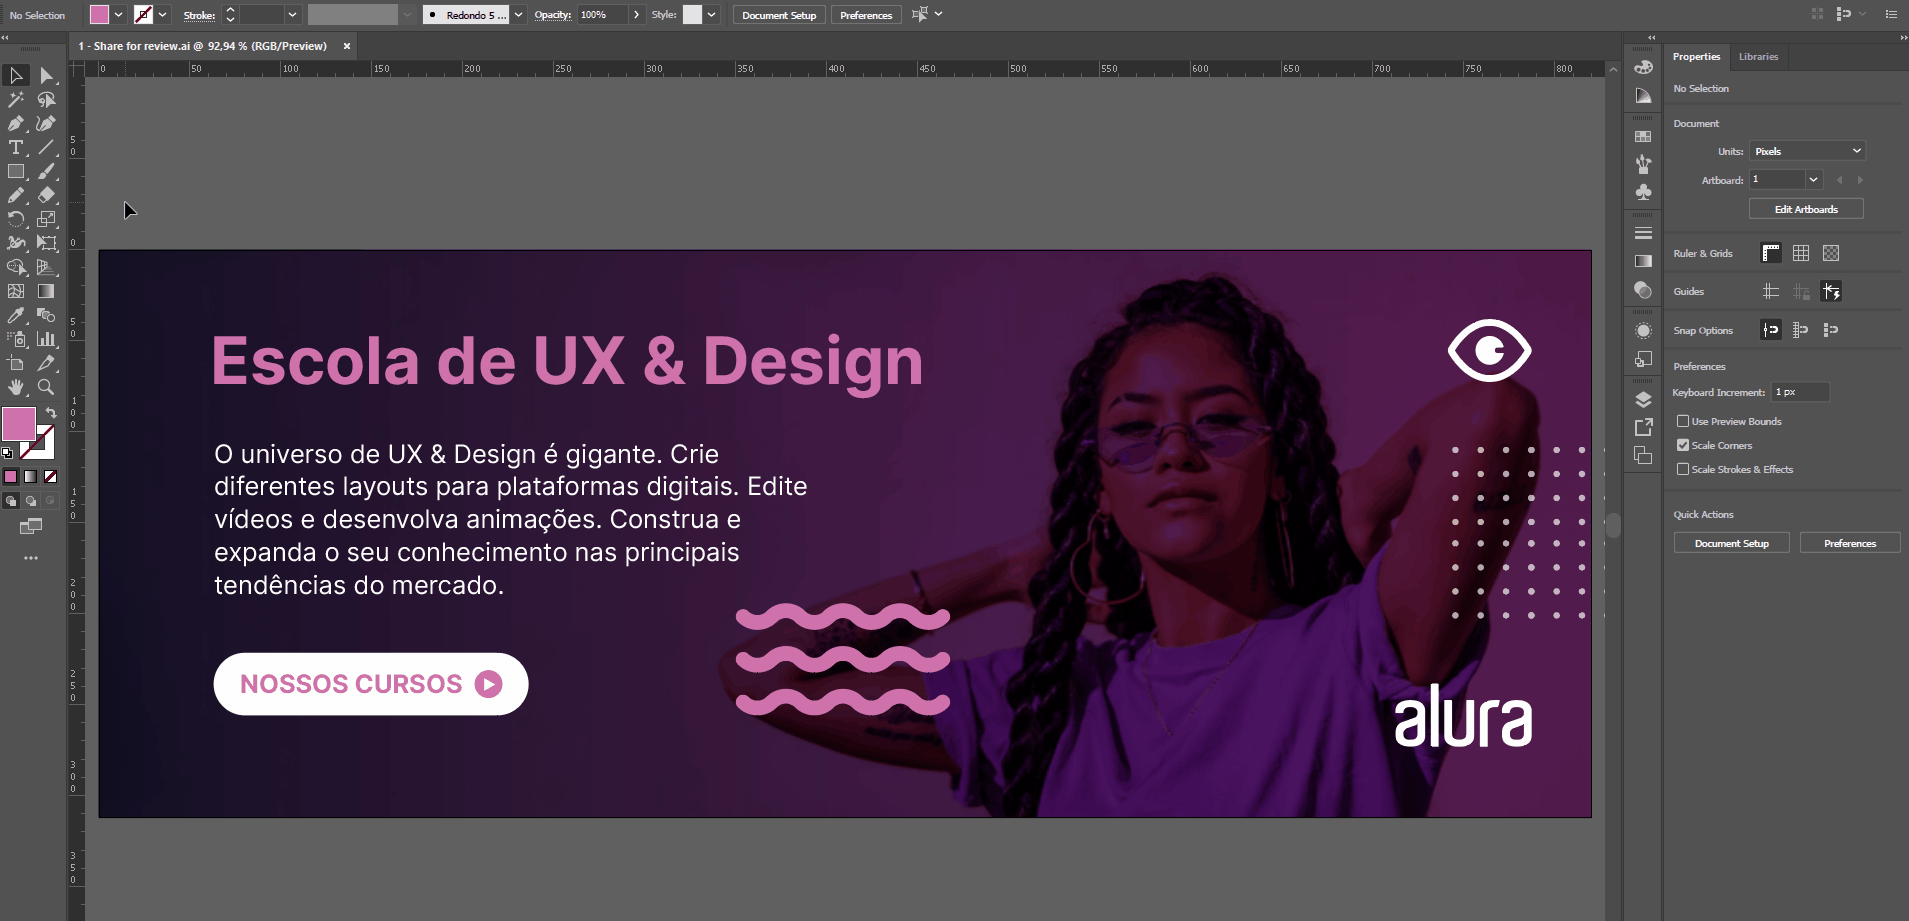Select the Rotate tool
Image resolution: width=1909 pixels, height=921 pixels.
16,219
